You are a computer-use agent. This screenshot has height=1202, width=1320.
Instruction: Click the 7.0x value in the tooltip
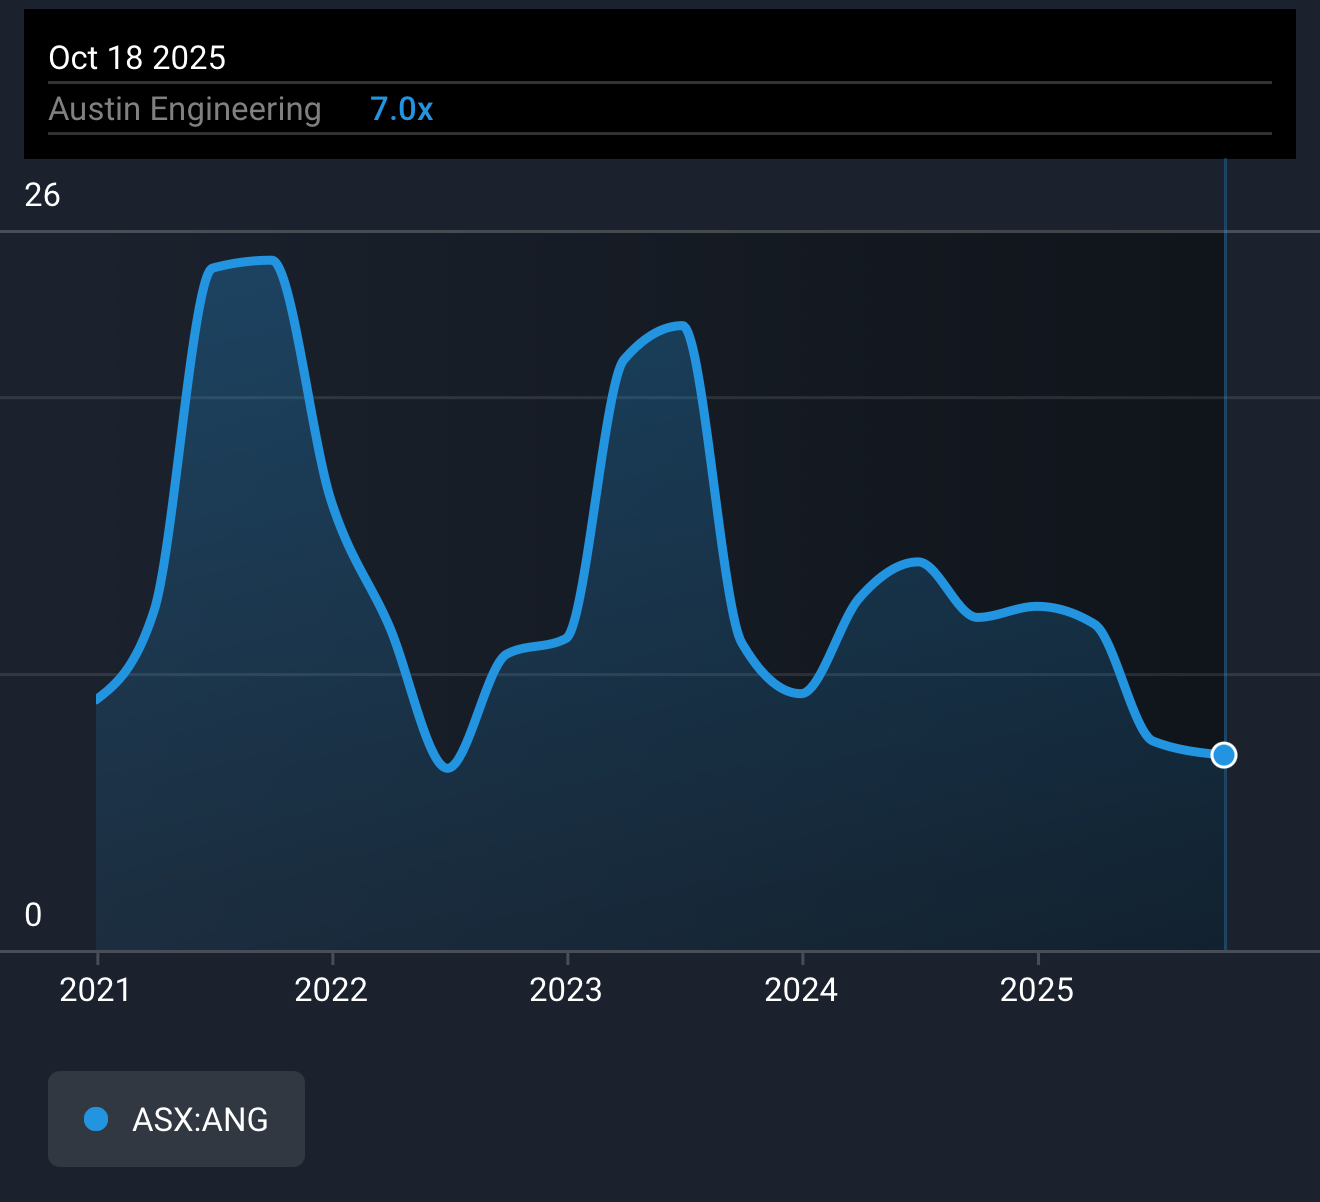coord(401,109)
